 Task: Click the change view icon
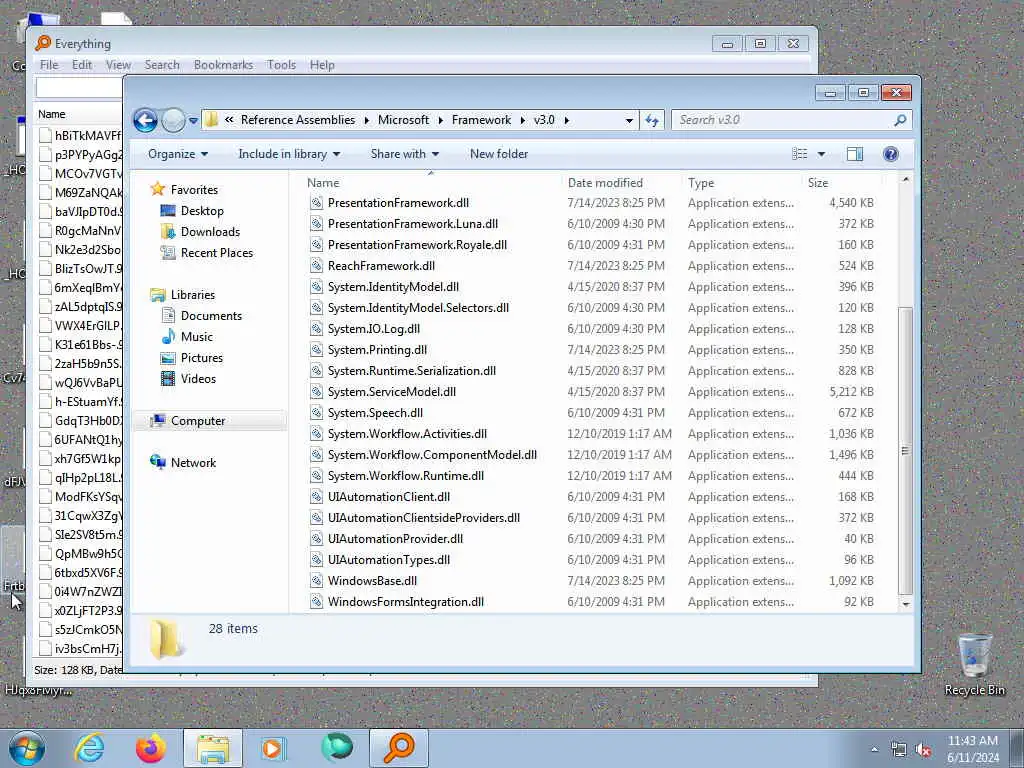coord(800,154)
